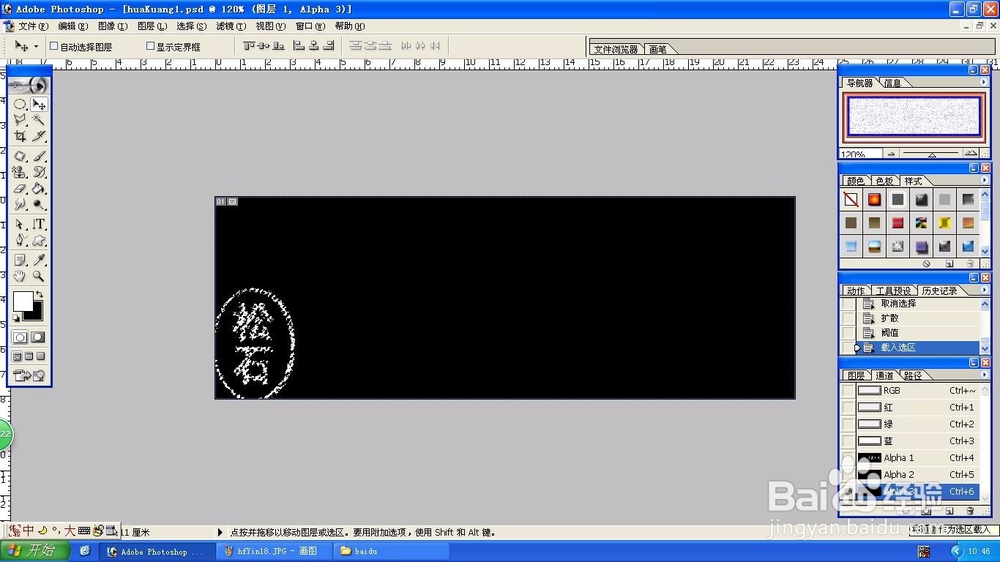Reset default foreground and background colors
Viewport: 1000px width, 562px height.
[x=17, y=318]
